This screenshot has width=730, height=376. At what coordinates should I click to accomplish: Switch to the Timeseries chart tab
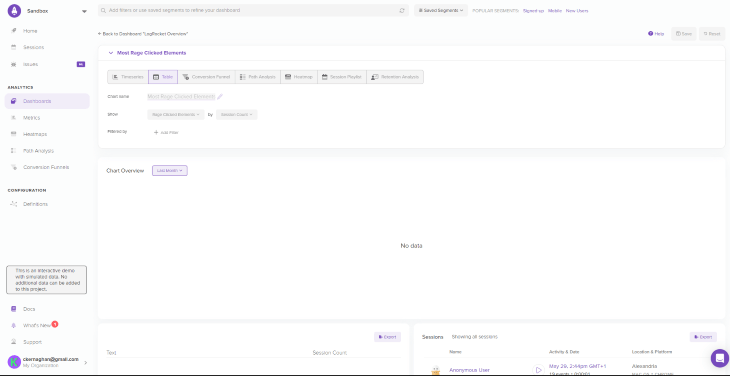(x=128, y=77)
